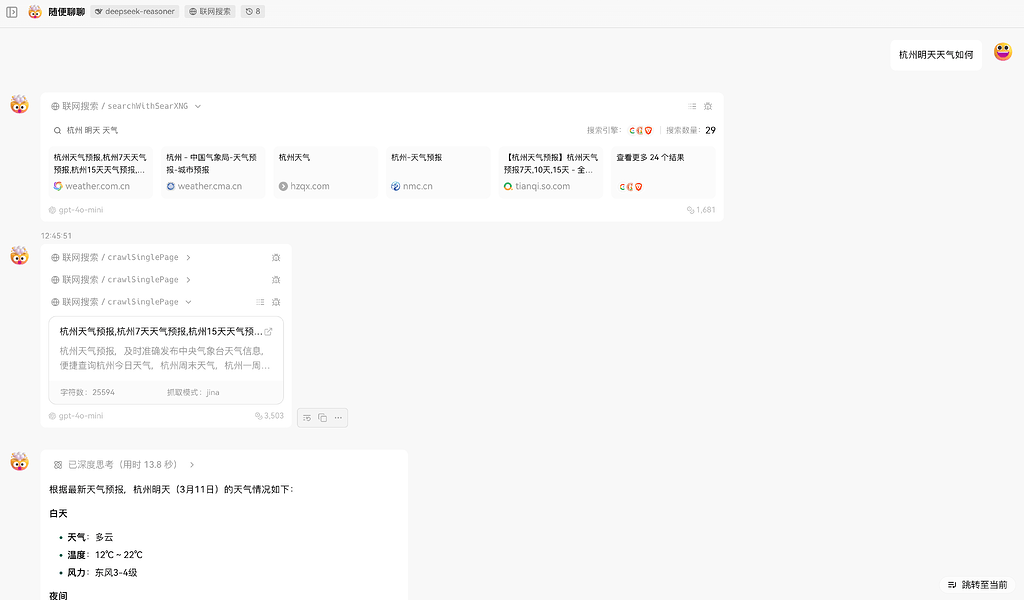This screenshot has height=600, width=1024.
Task: Open debug icon on first crawlSinglePage row
Action: pos(276,258)
